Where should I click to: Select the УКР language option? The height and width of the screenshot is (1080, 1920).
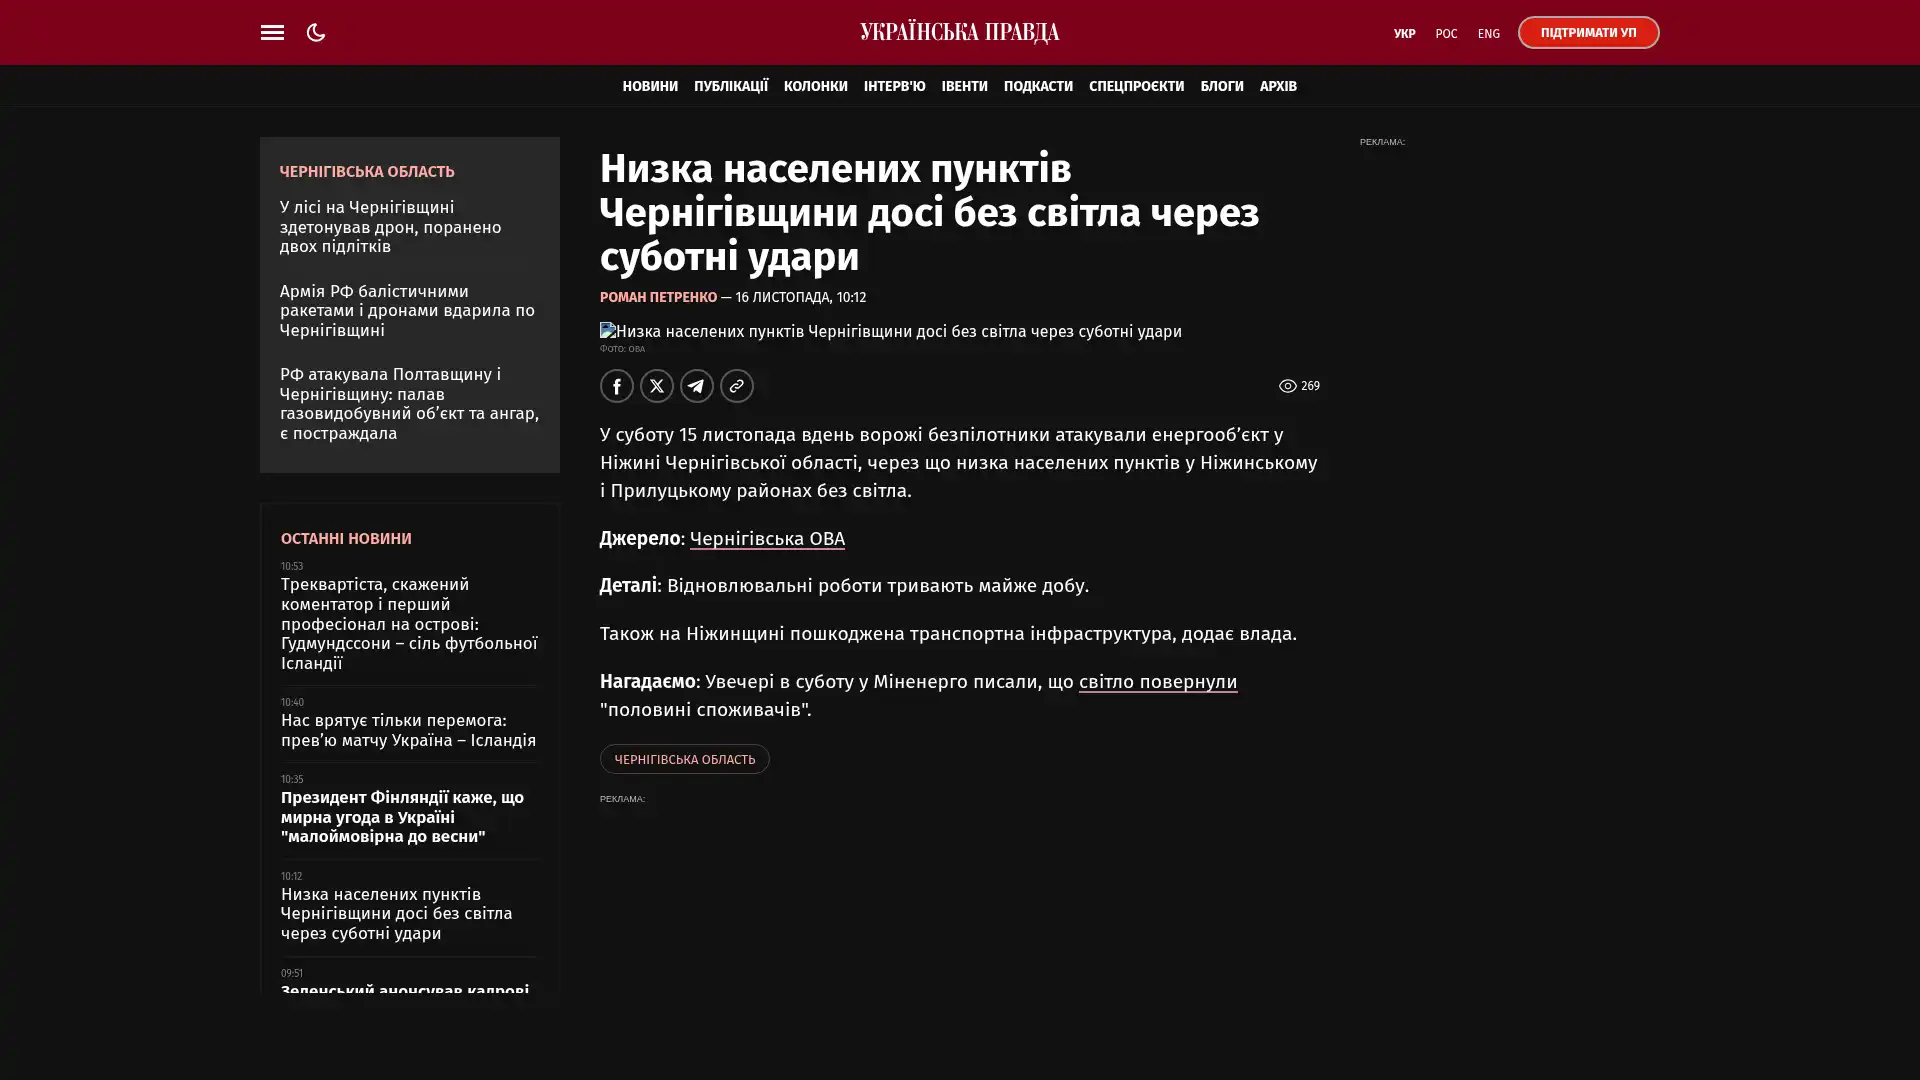[x=1404, y=33]
